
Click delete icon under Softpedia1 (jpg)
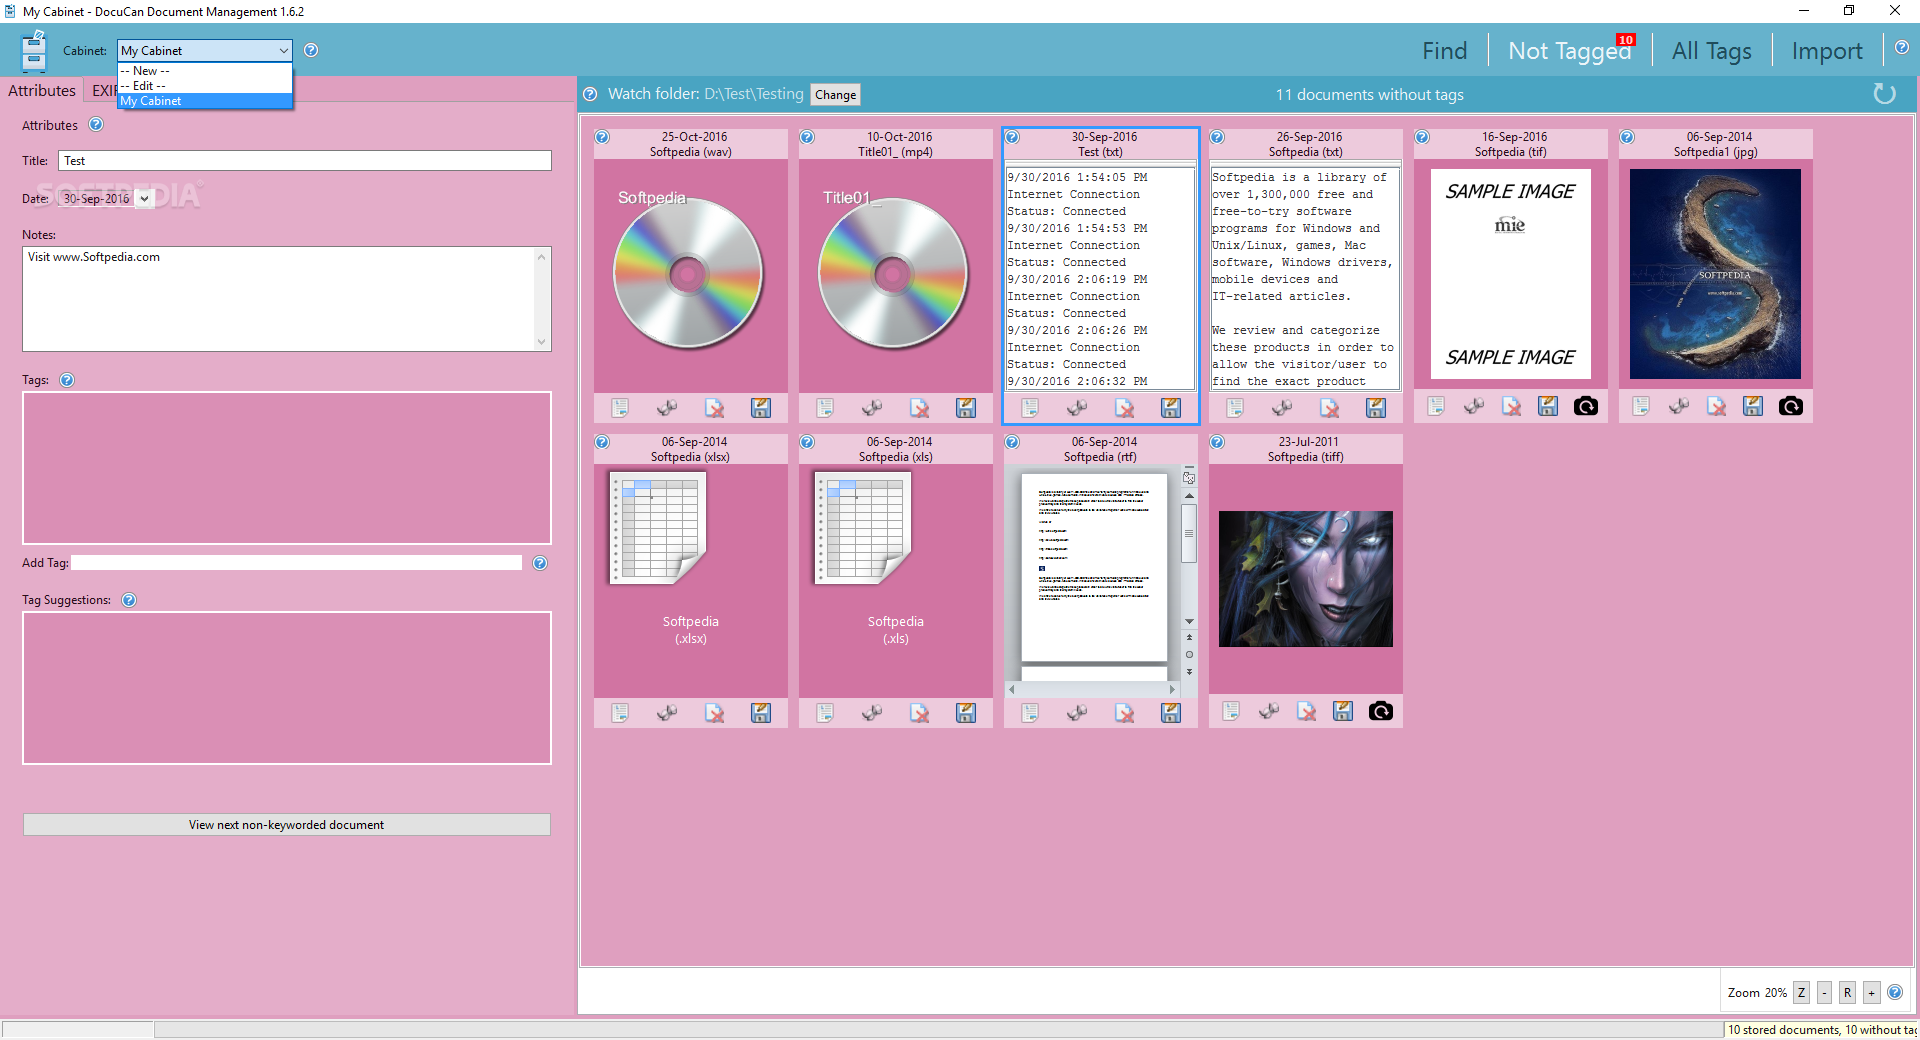pyautogui.click(x=1716, y=406)
